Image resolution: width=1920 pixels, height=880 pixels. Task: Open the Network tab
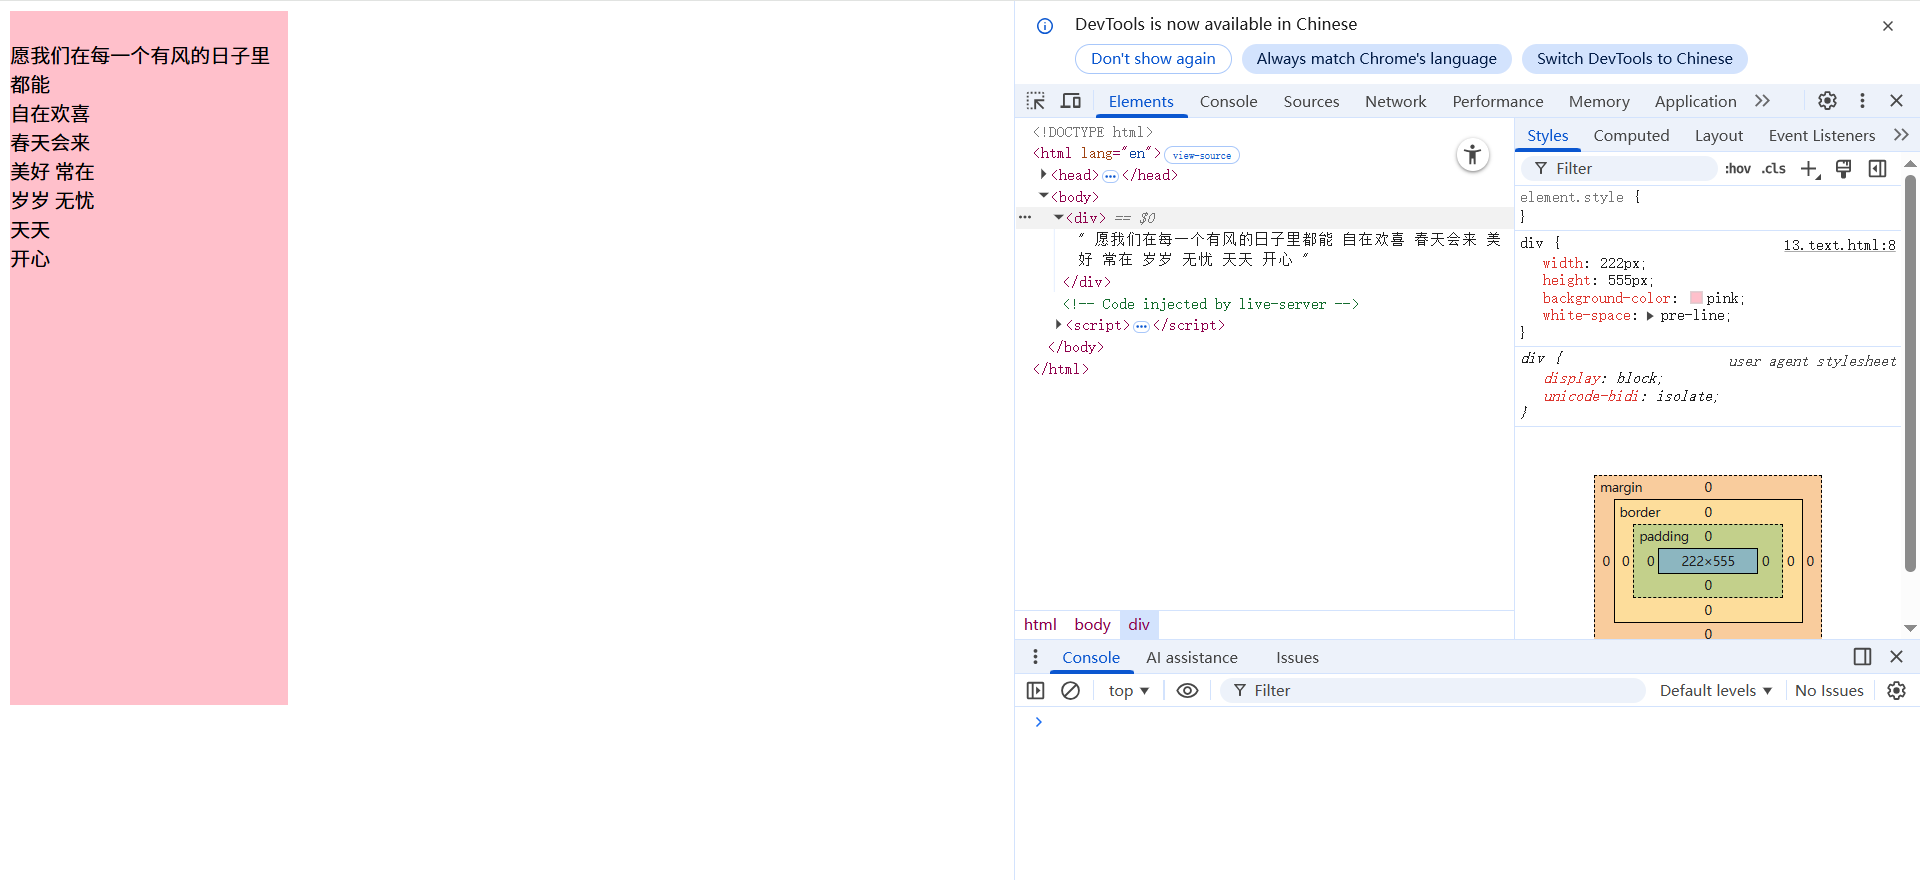point(1395,101)
